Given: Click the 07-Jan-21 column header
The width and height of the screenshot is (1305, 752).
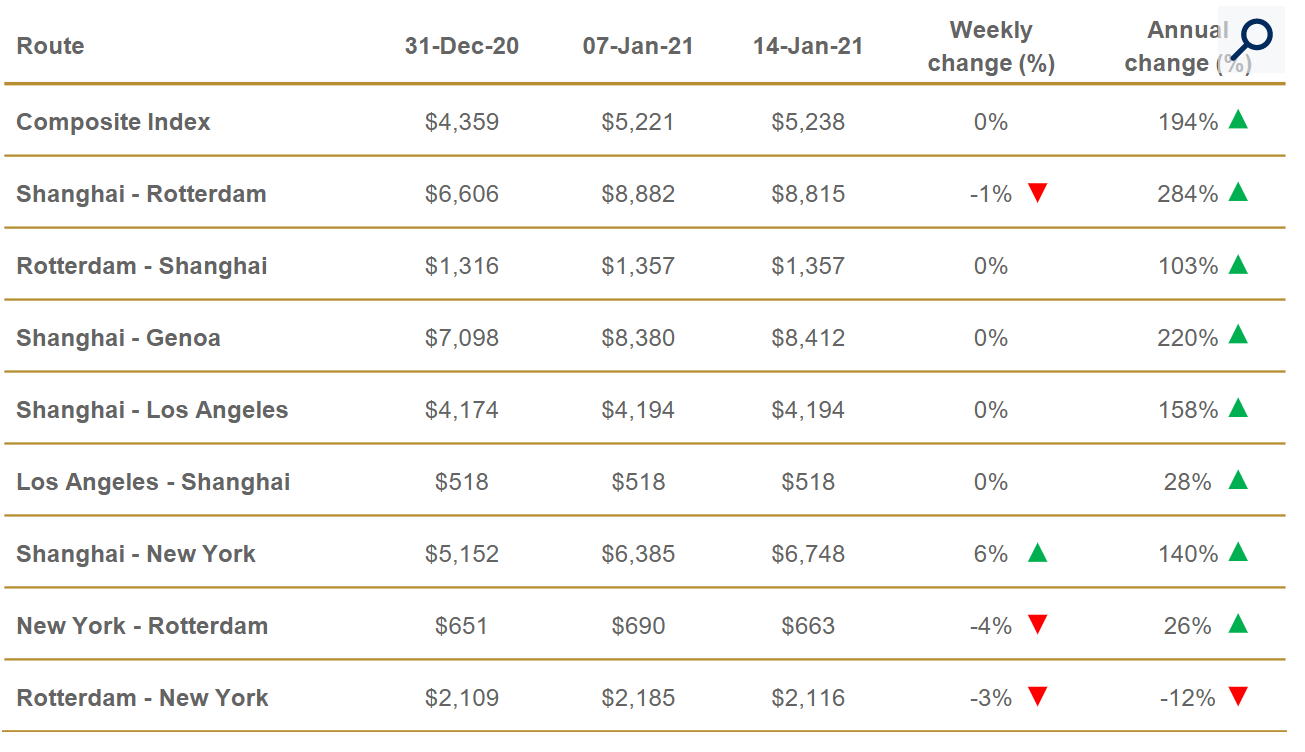Looking at the screenshot, I should click(638, 46).
